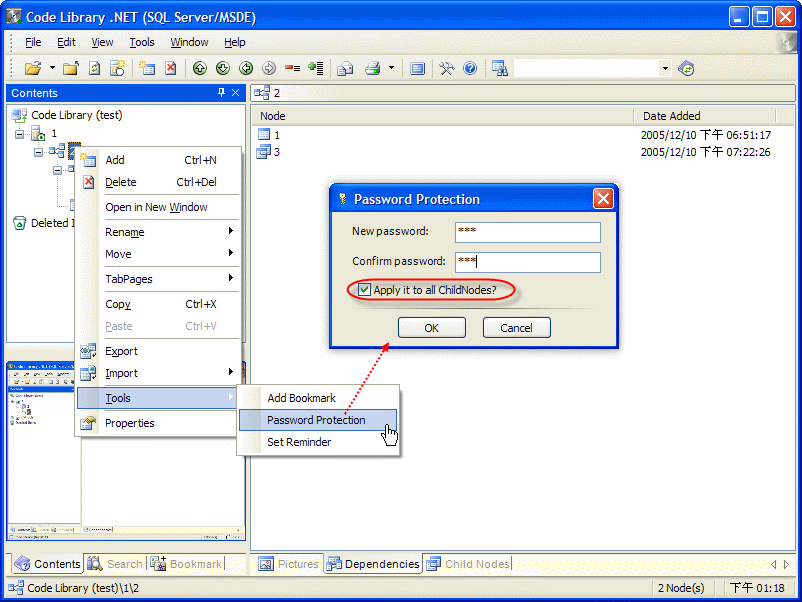Expand the TabPages submenu
Image resolution: width=802 pixels, height=602 pixels.
tap(159, 279)
